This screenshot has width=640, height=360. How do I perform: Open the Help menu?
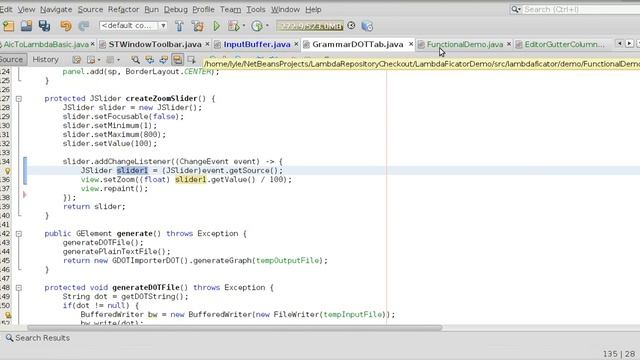pyautogui.click(x=313, y=9)
